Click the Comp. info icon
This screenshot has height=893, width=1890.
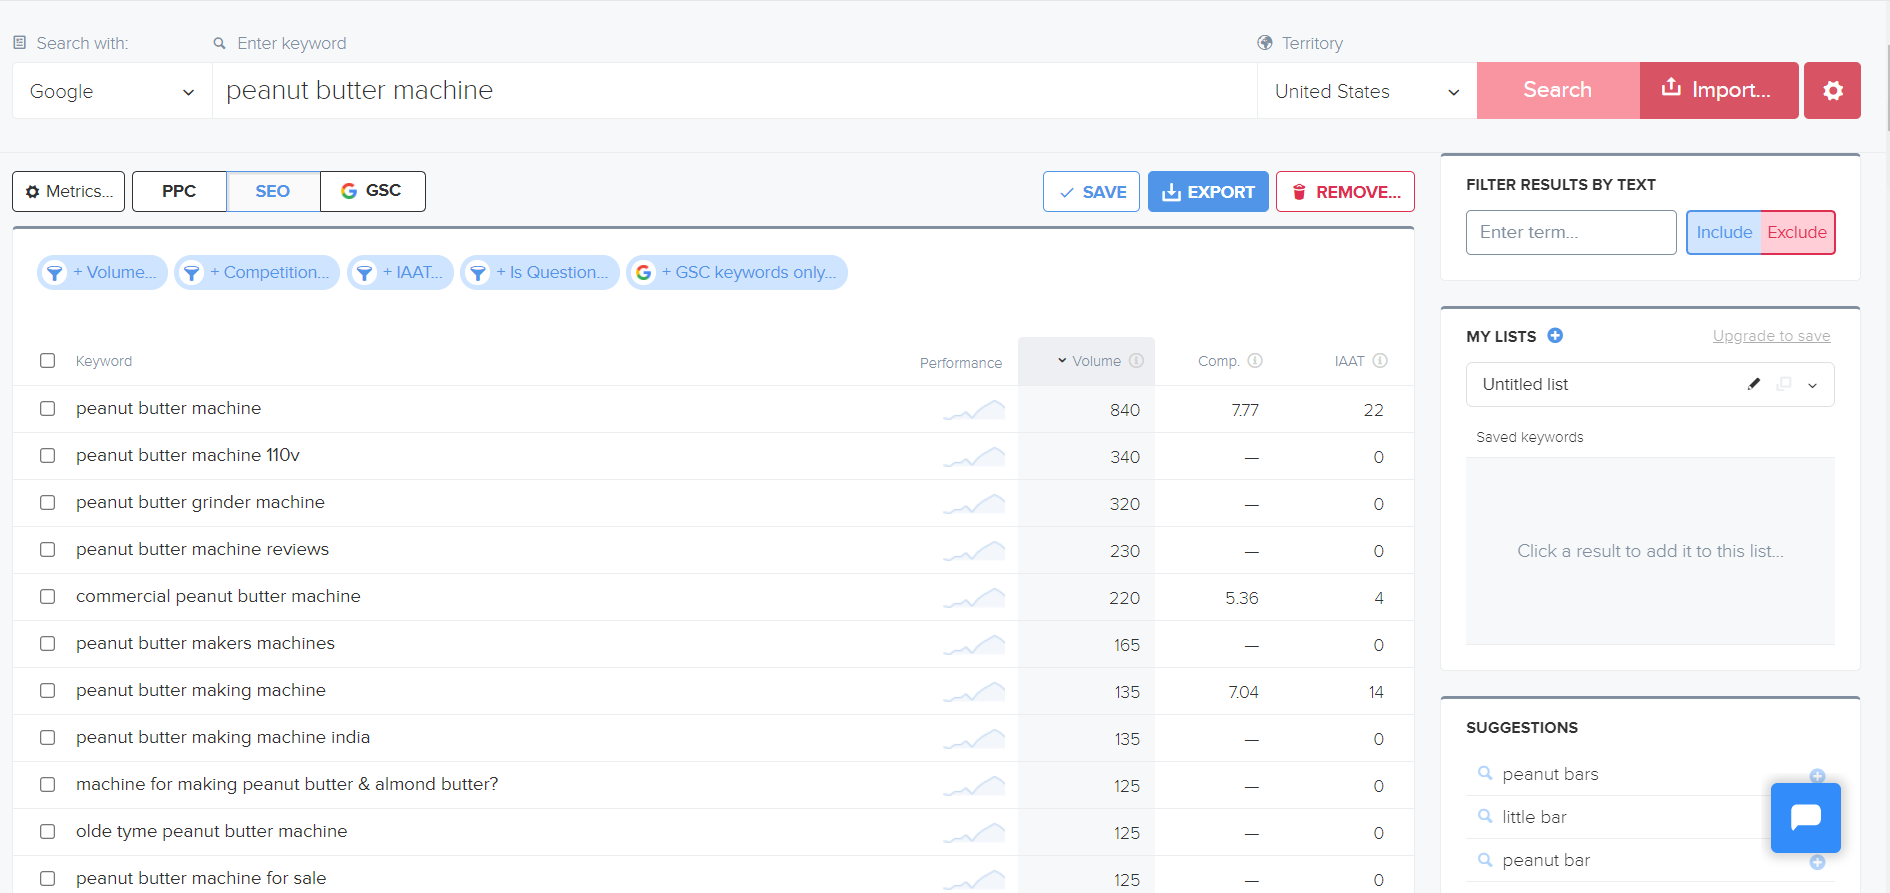pyautogui.click(x=1255, y=361)
